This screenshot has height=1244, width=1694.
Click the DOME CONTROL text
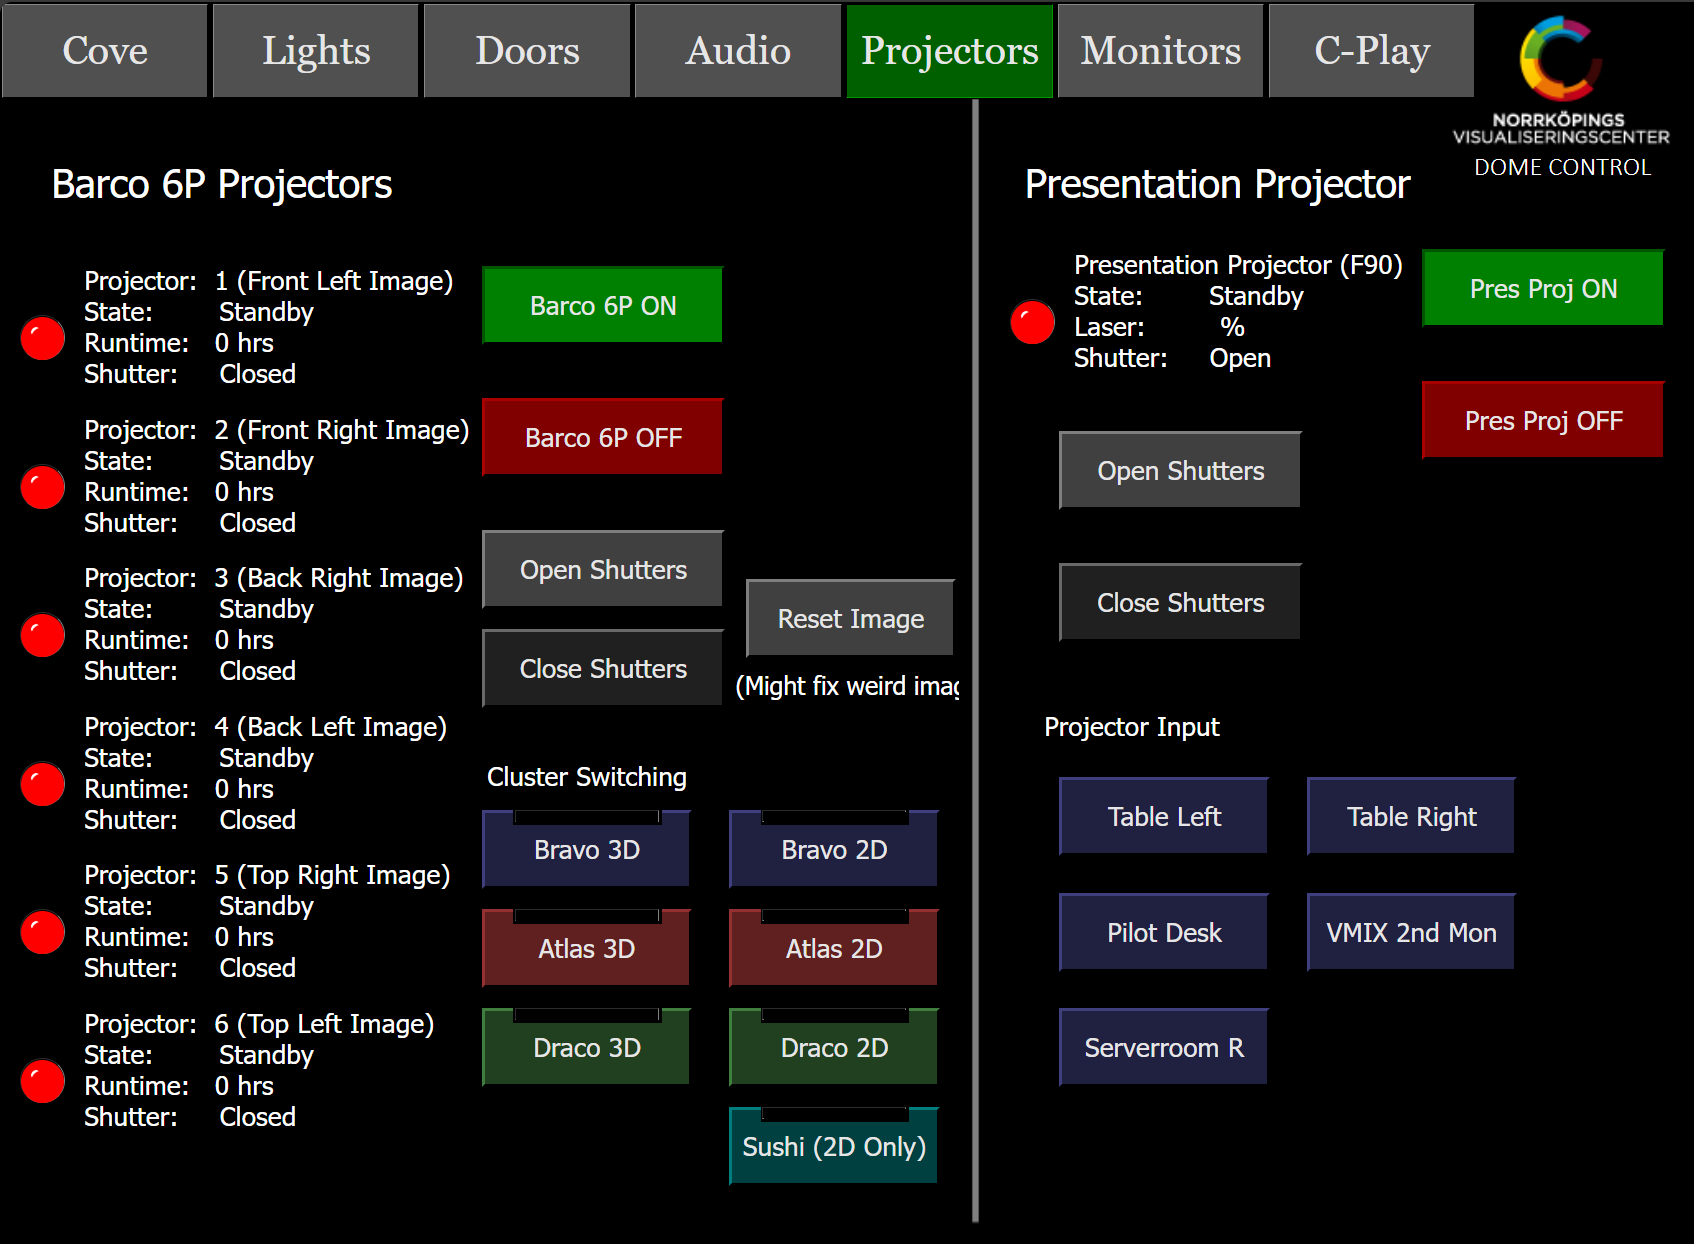click(1562, 167)
